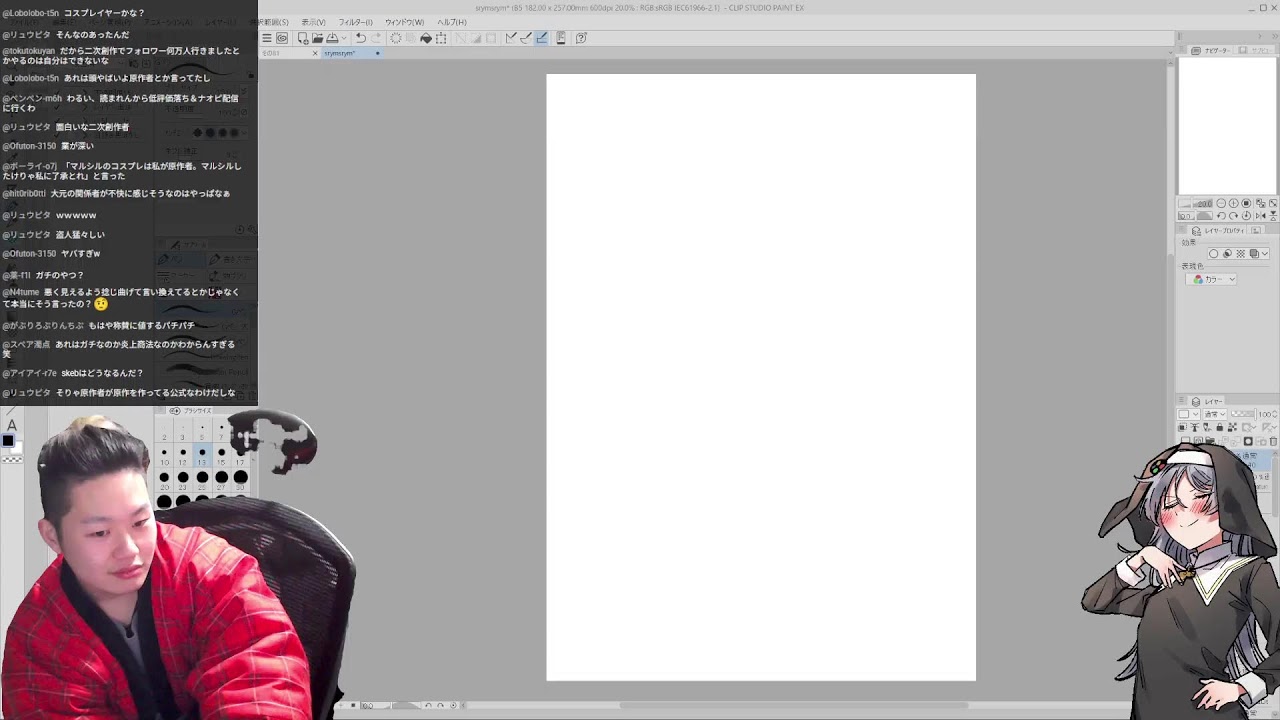The width and height of the screenshot is (1280, 720).
Task: Select brush size 13 preset
Action: pos(202,456)
